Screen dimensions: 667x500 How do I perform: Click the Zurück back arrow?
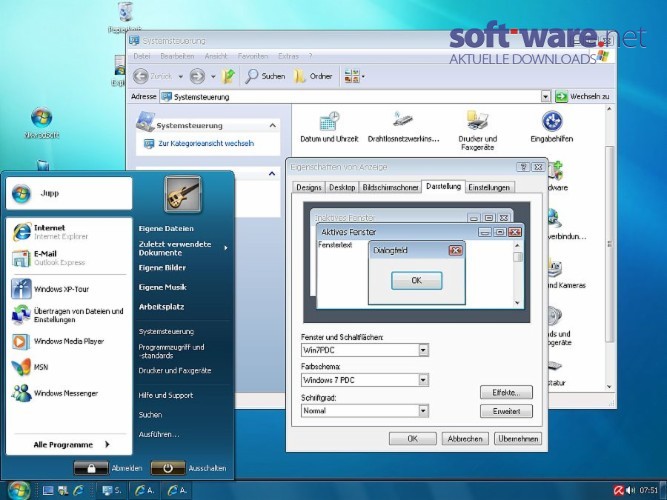141,76
